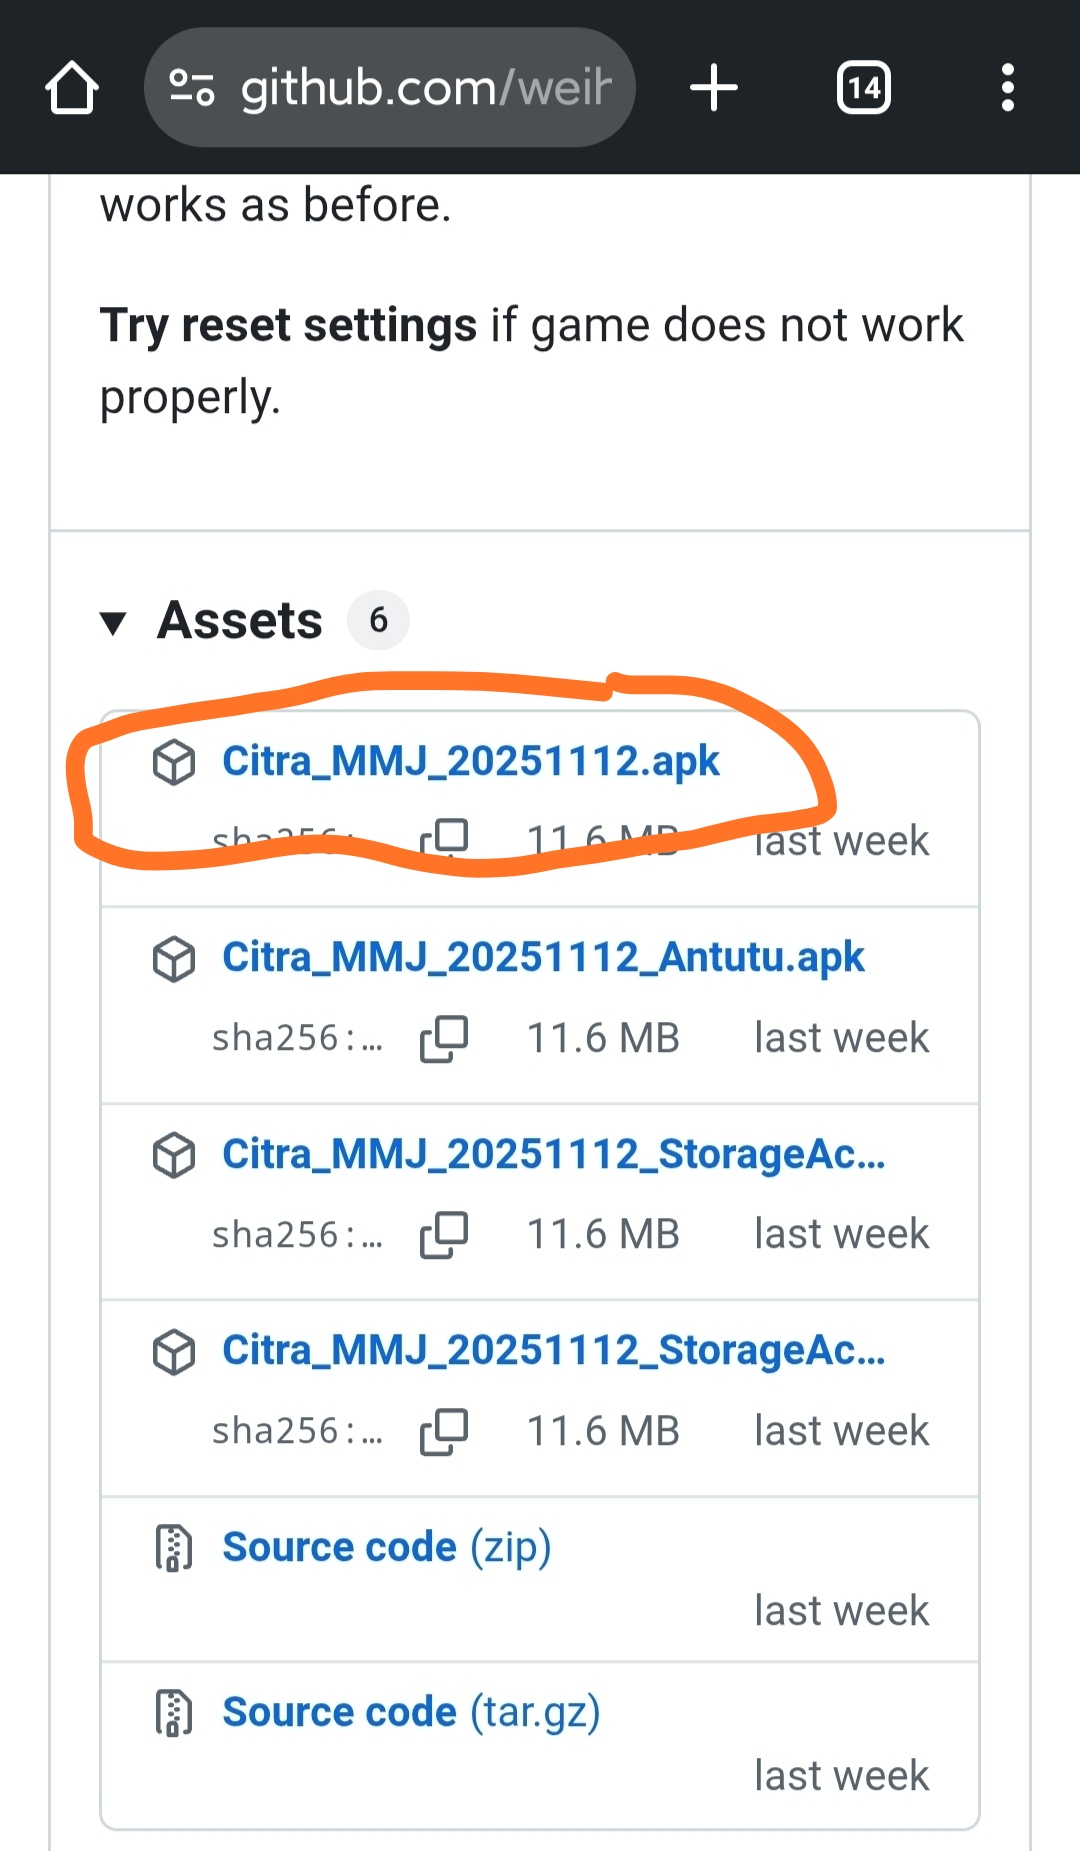Viewport: 1080px width, 1851px height.
Task: Copy sha256 of first StorageAc asset
Action: [x=444, y=1234]
